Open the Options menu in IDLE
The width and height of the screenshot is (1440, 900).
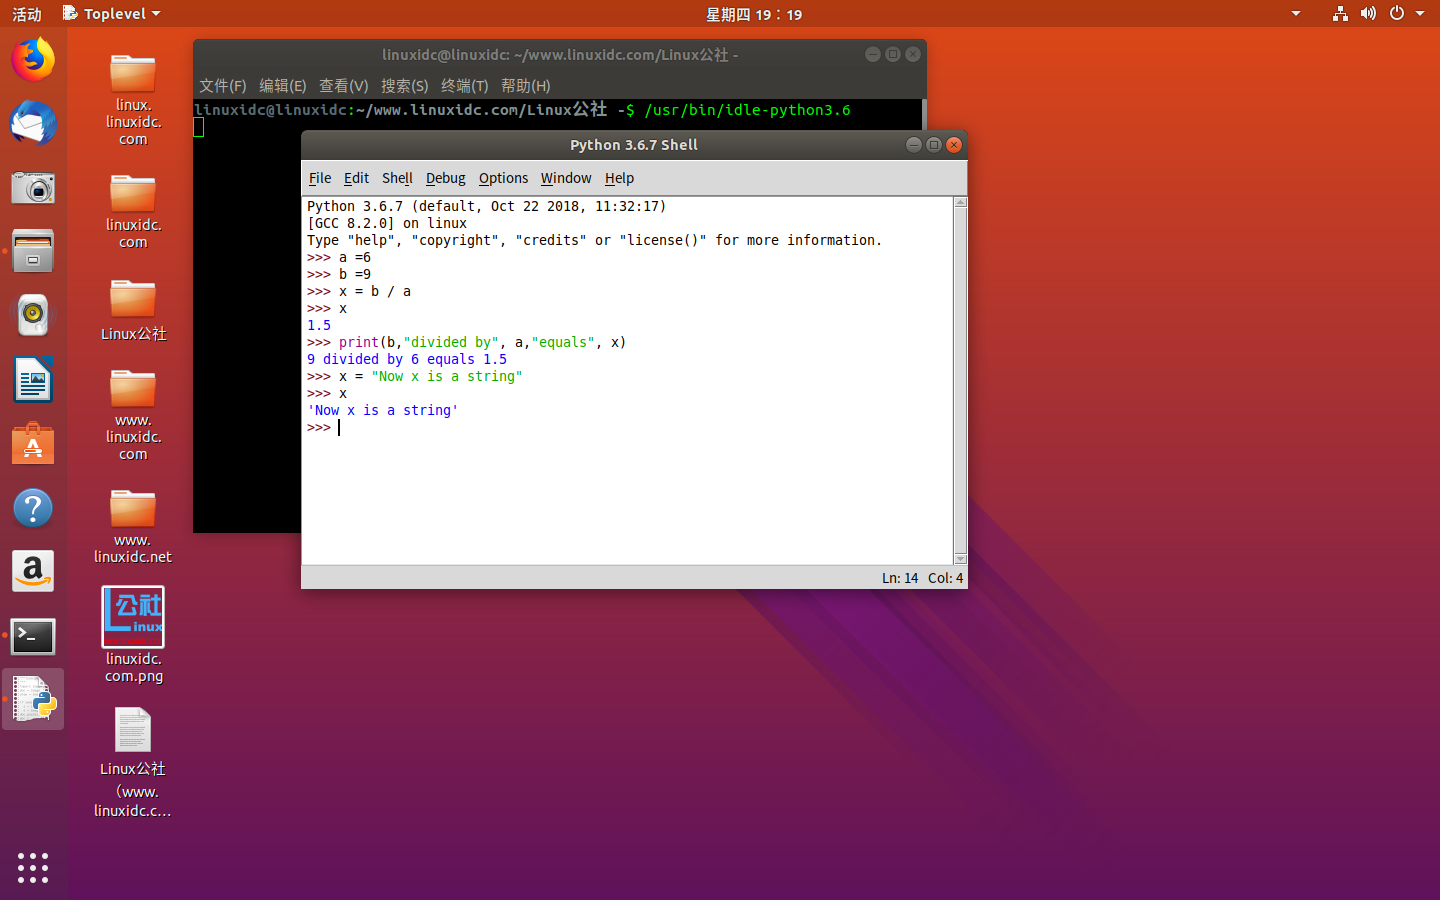click(503, 178)
